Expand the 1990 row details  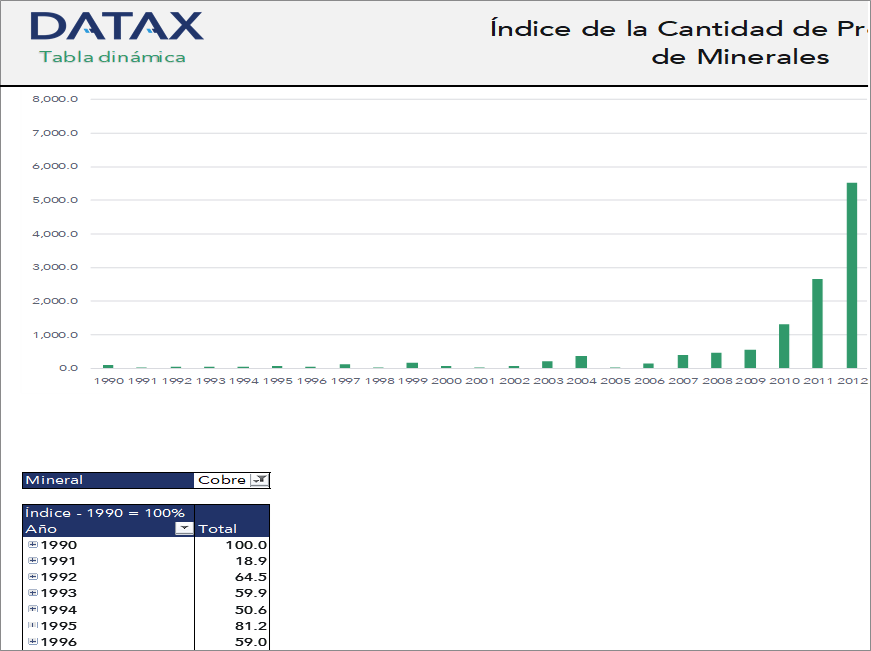33,545
